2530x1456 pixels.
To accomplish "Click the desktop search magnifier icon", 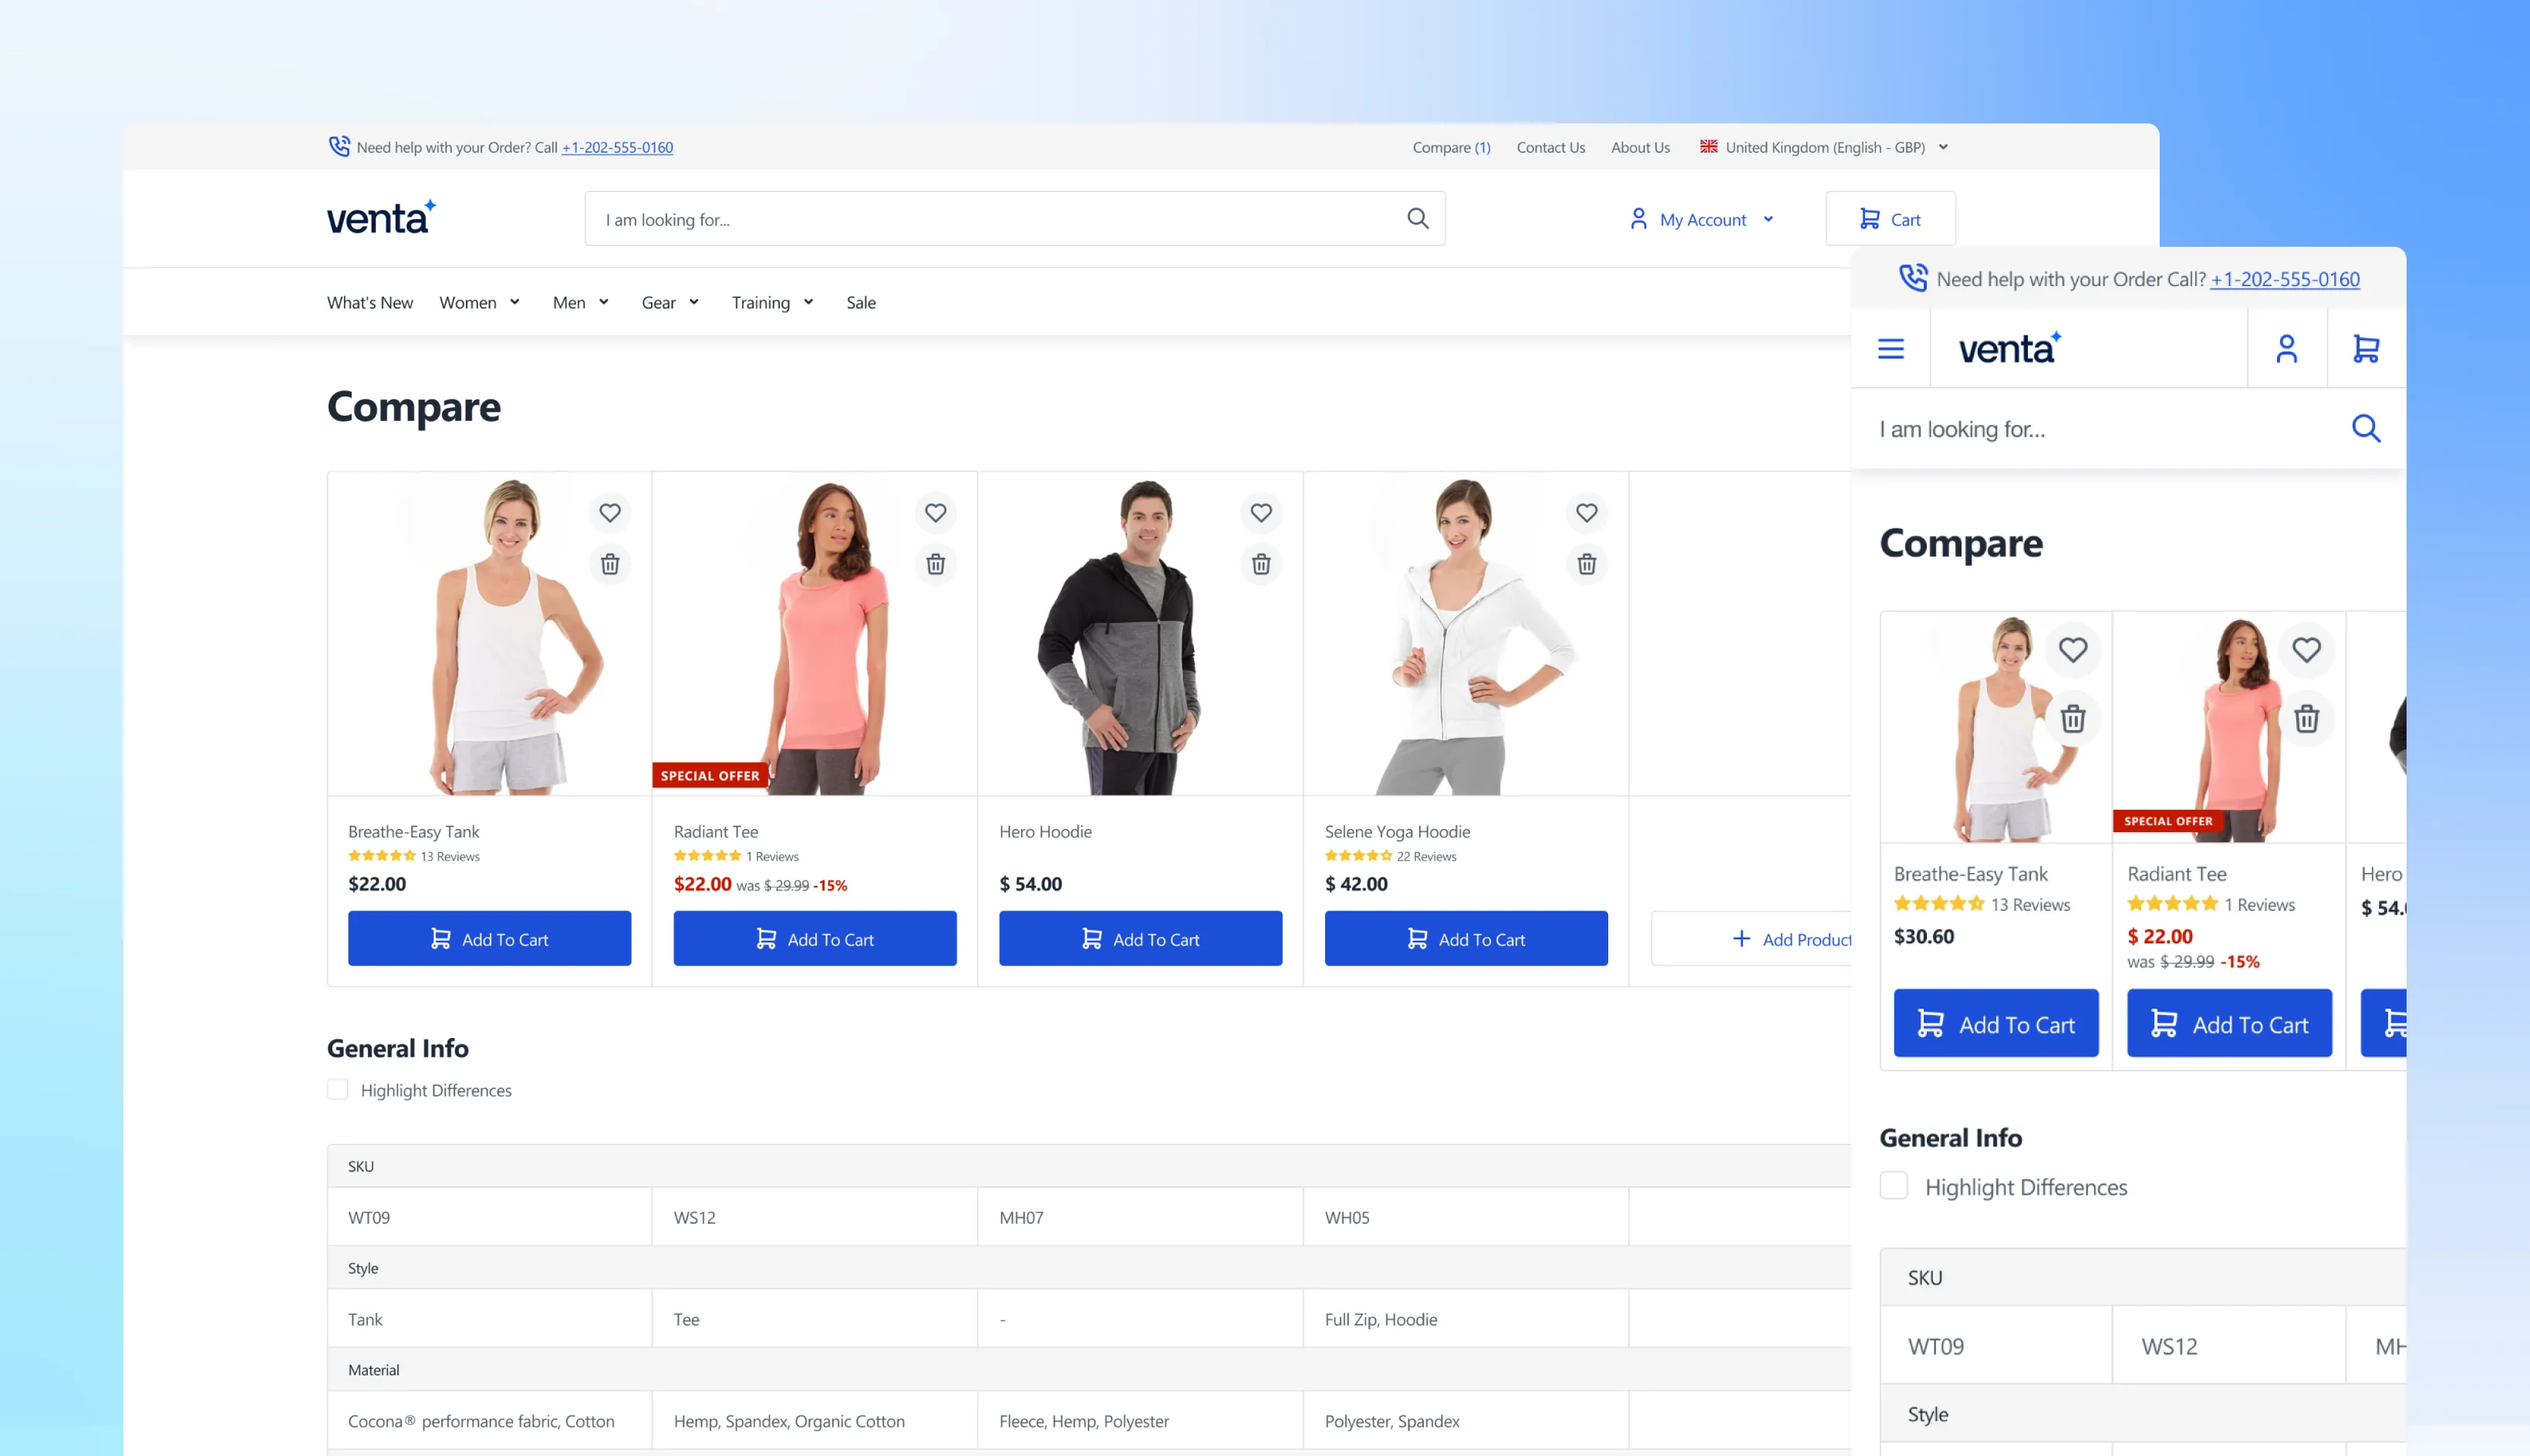I will point(1417,219).
